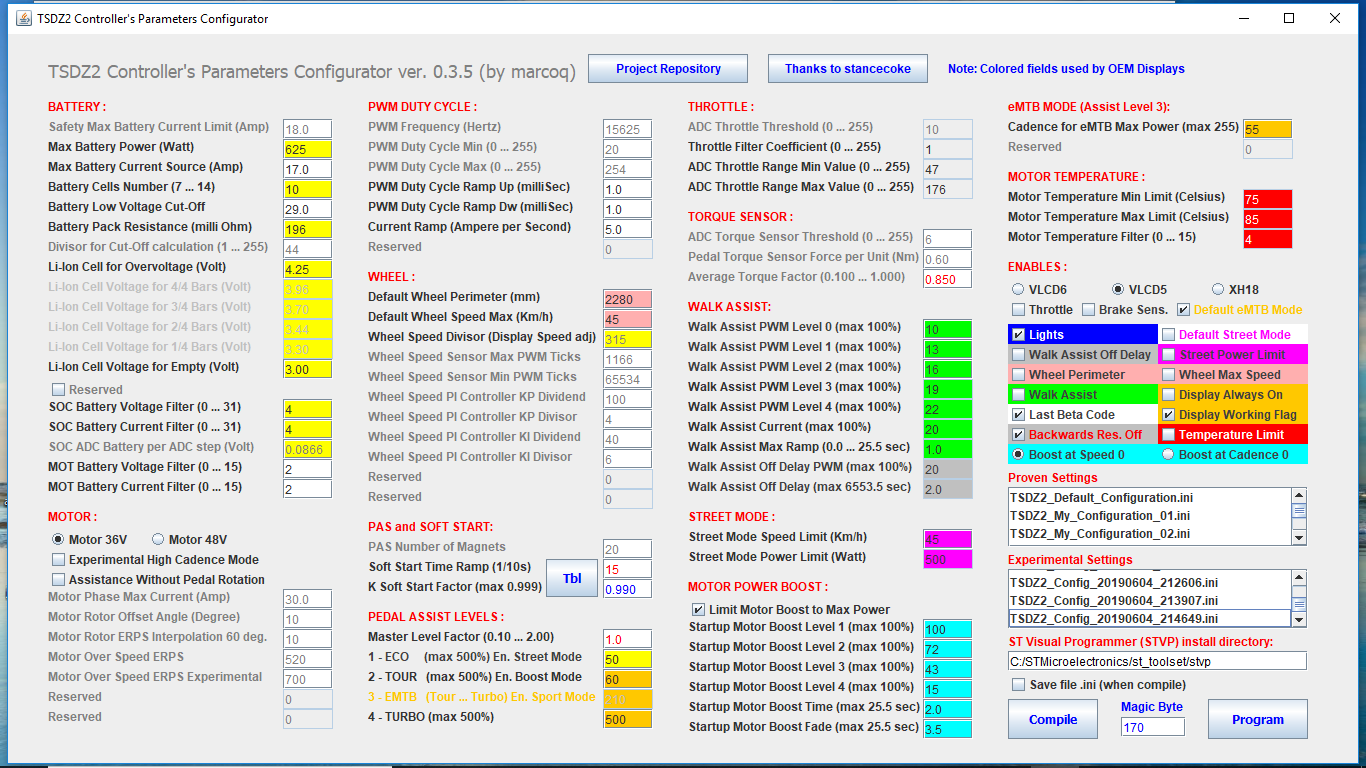Select TSDZ2_My_Configuration_02.ini from the list
Viewport: 1366px width, 768px height.
click(x=1149, y=533)
